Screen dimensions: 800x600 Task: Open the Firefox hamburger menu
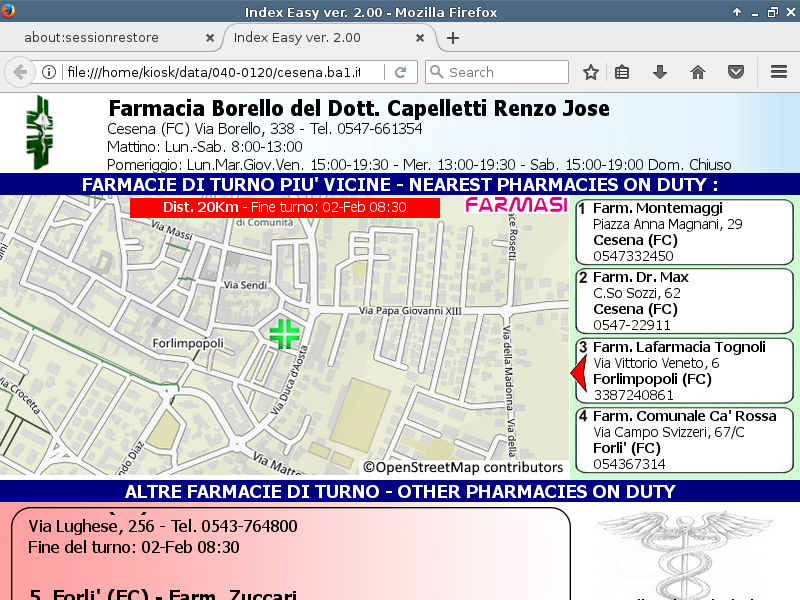779,72
